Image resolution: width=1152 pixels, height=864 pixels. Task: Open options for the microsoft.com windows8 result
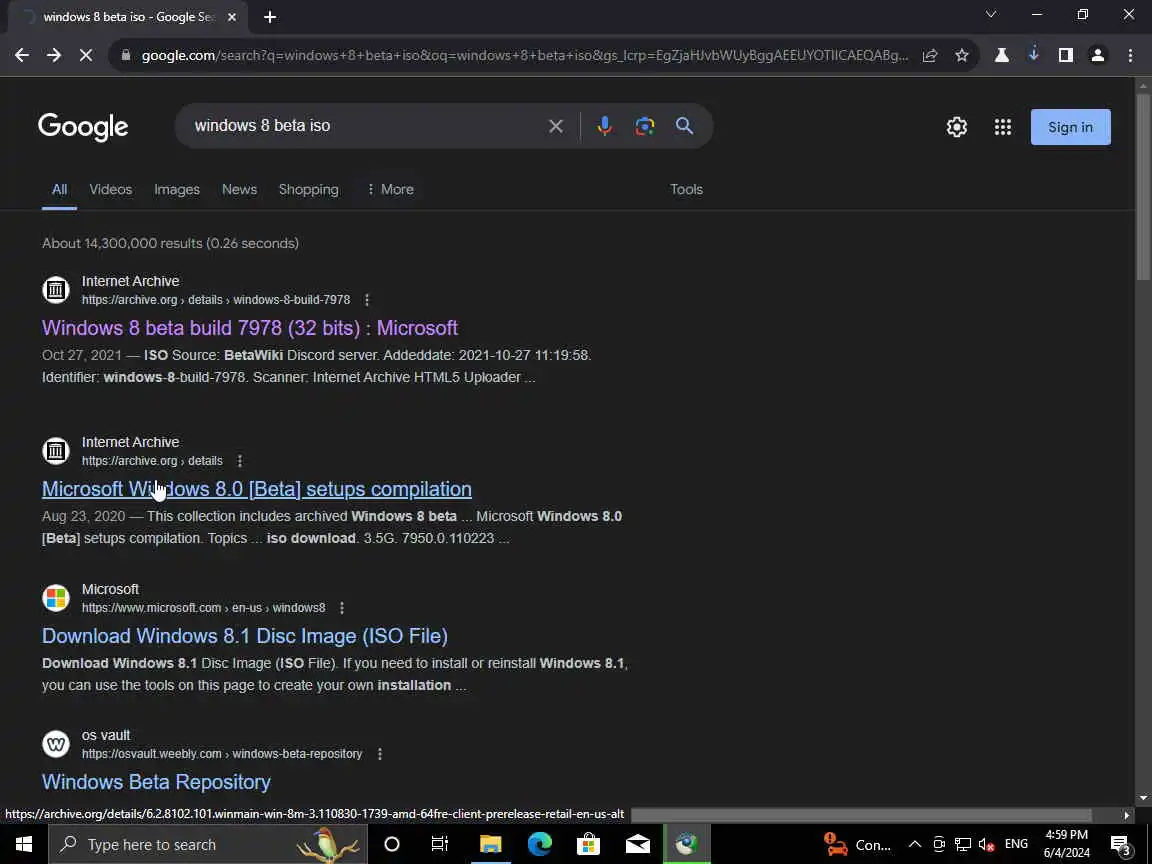(x=342, y=608)
